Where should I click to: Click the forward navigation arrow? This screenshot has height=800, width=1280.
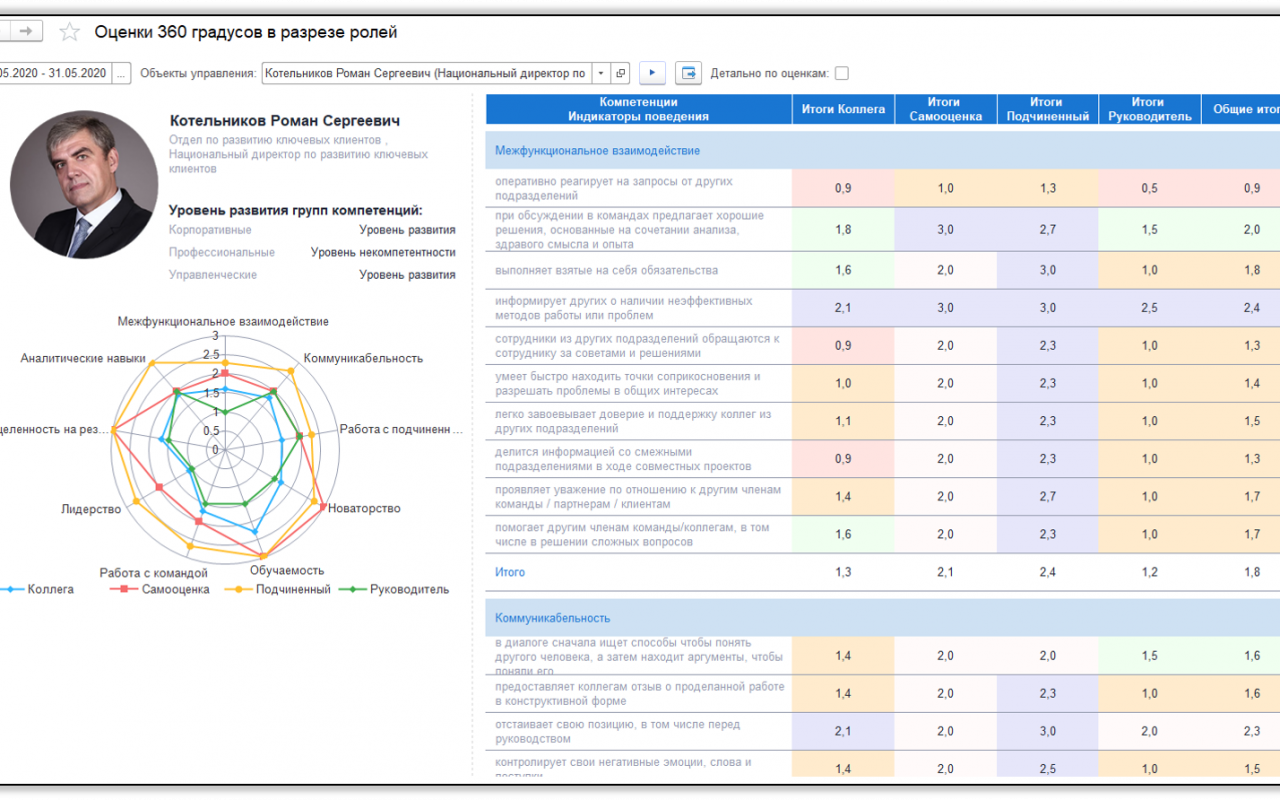25,32
